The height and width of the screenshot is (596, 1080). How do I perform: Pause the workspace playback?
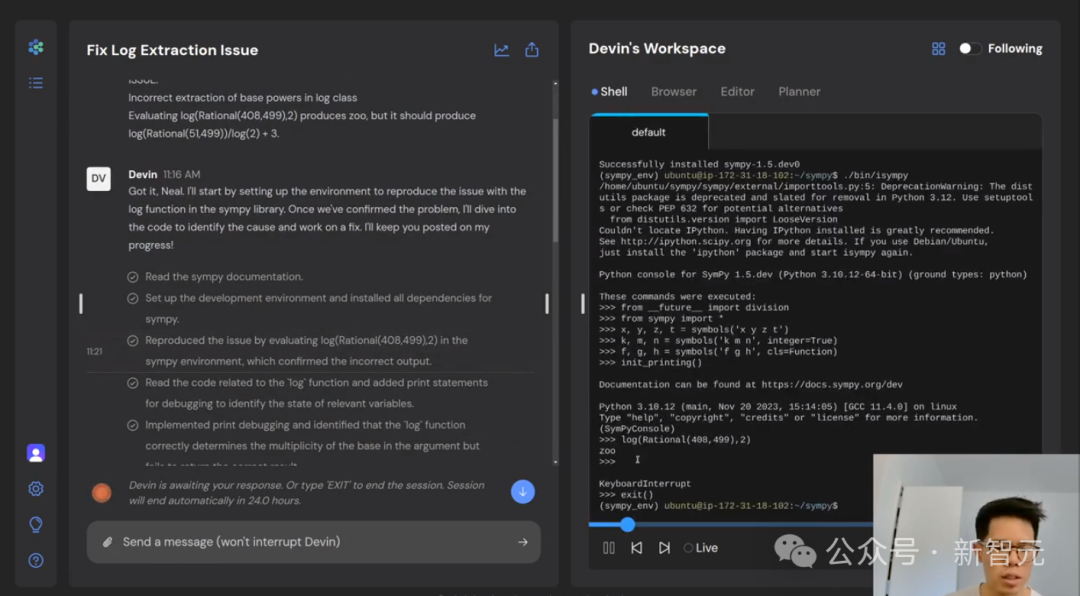point(609,548)
